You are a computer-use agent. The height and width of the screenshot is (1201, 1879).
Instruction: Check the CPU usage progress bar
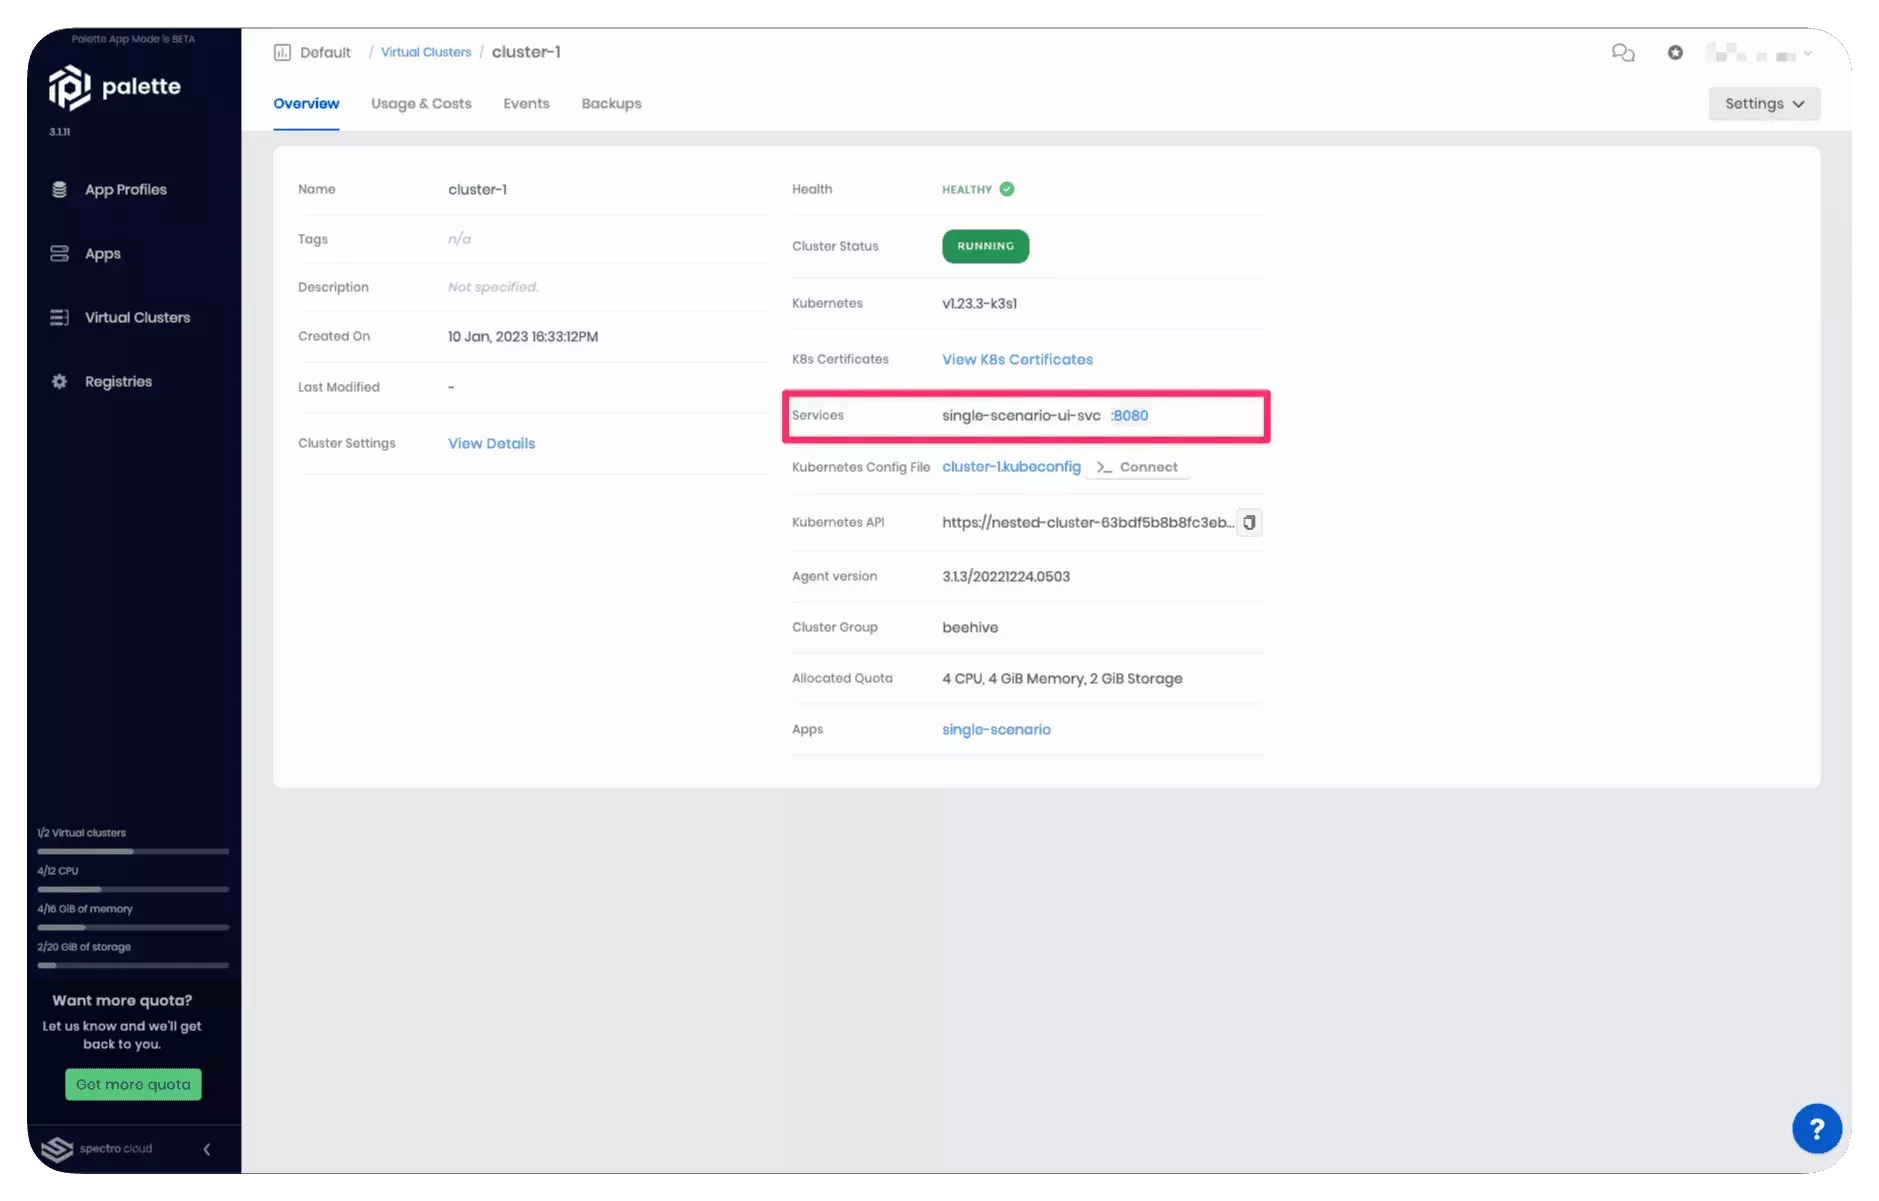click(x=133, y=889)
